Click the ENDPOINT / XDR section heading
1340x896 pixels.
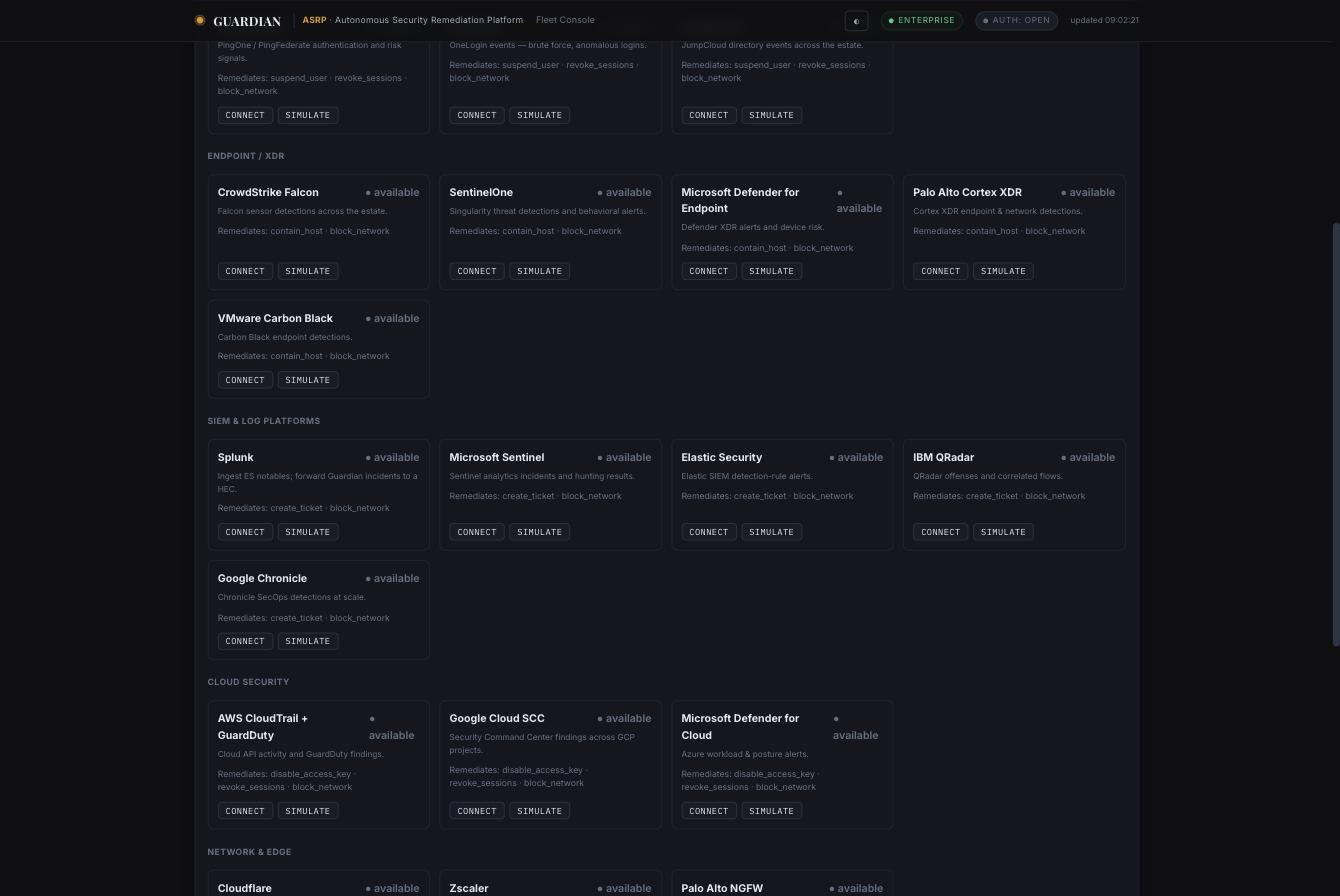(x=246, y=156)
